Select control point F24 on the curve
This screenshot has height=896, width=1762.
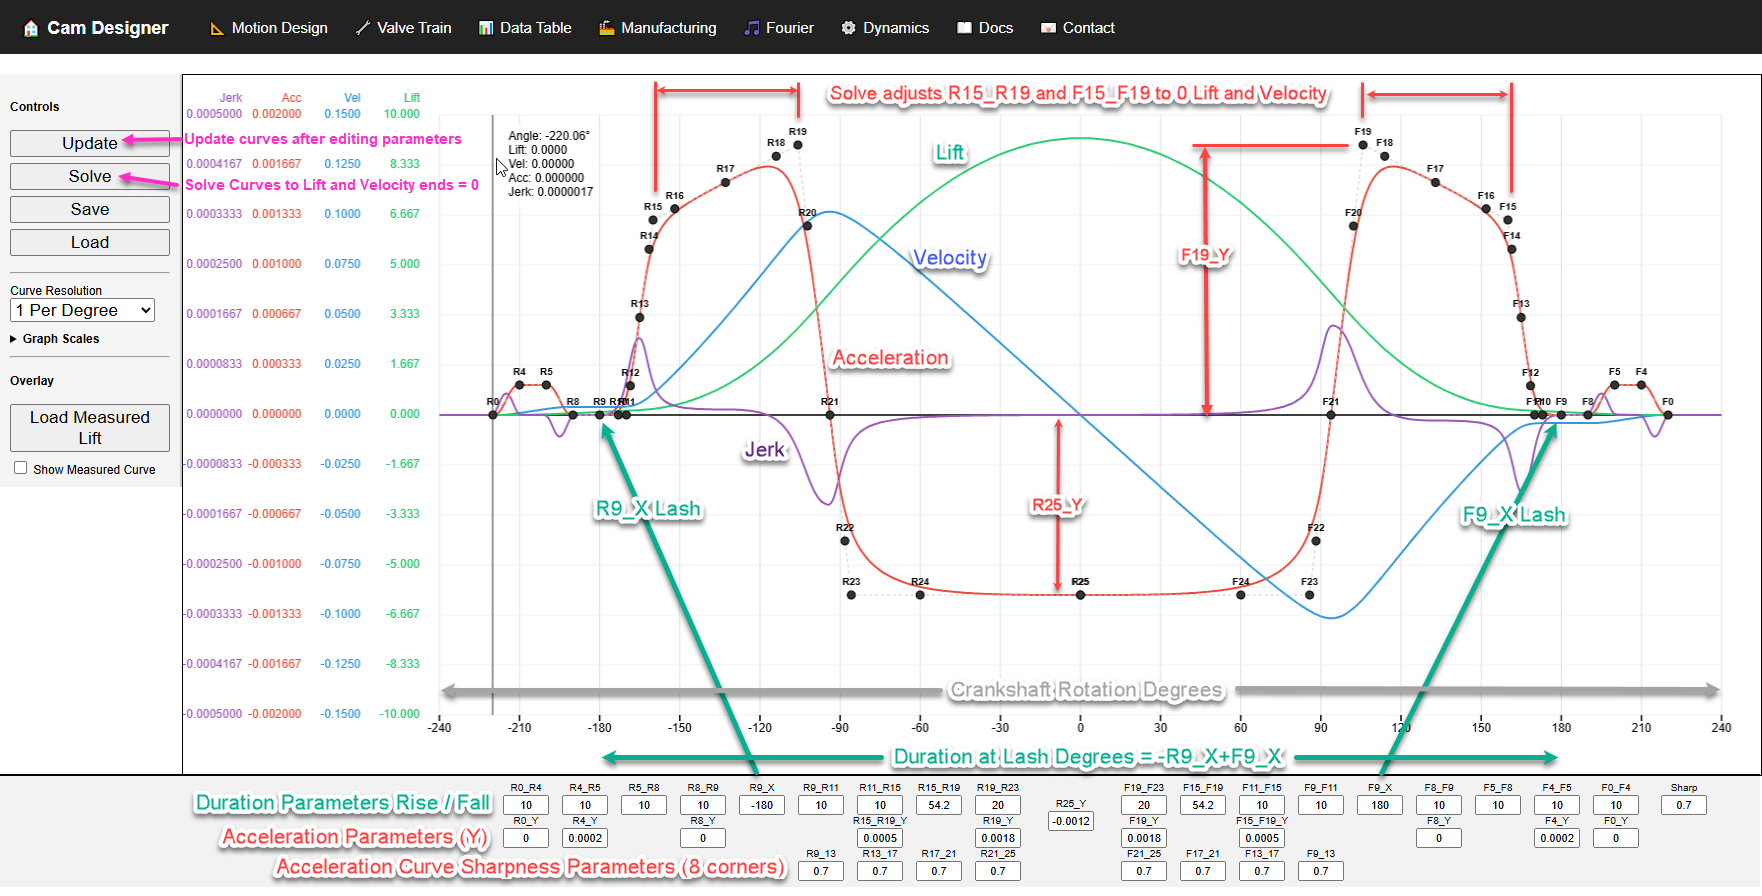1241,595
